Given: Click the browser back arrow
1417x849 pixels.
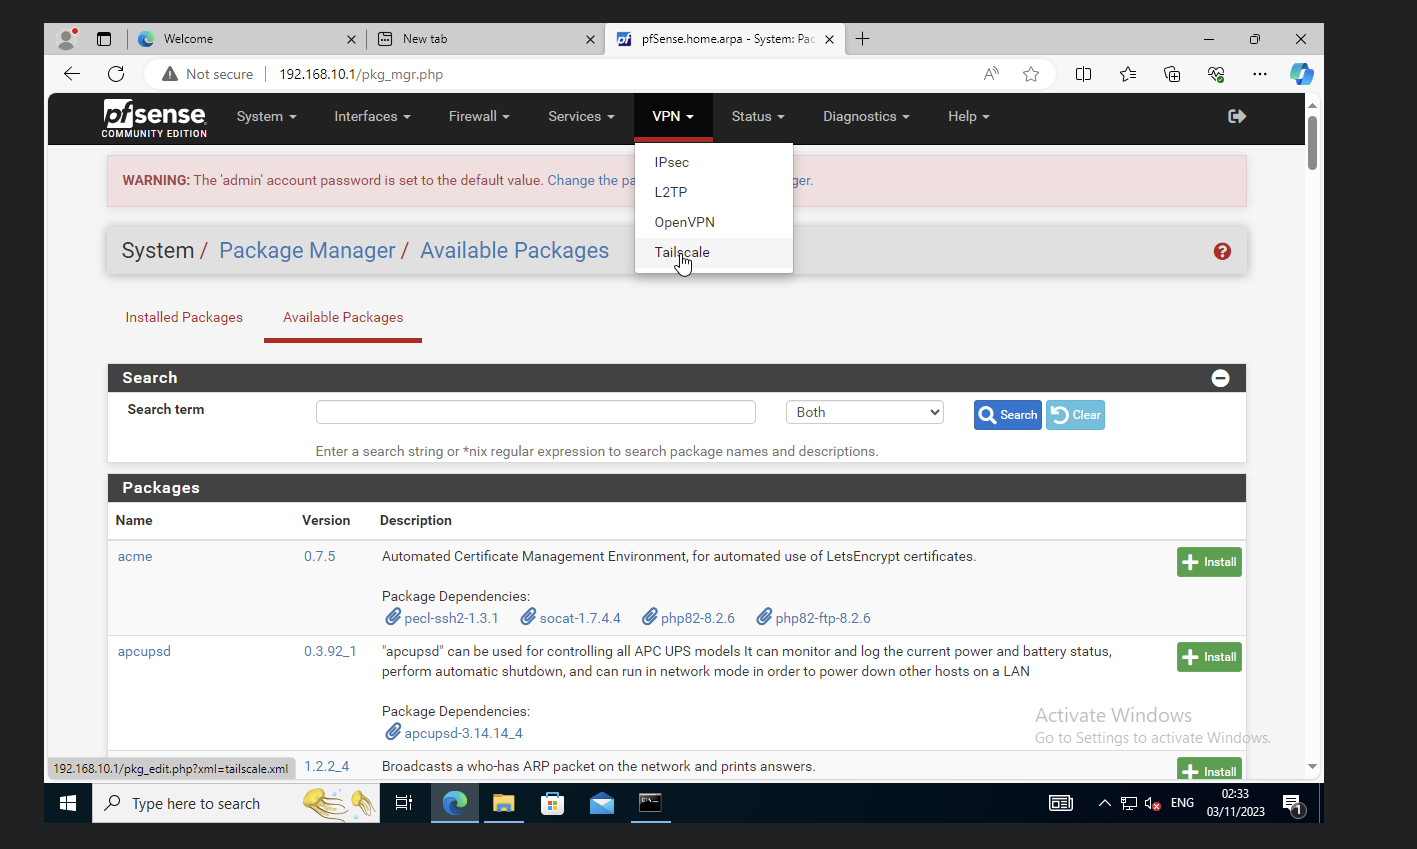Looking at the screenshot, I should (x=71, y=74).
